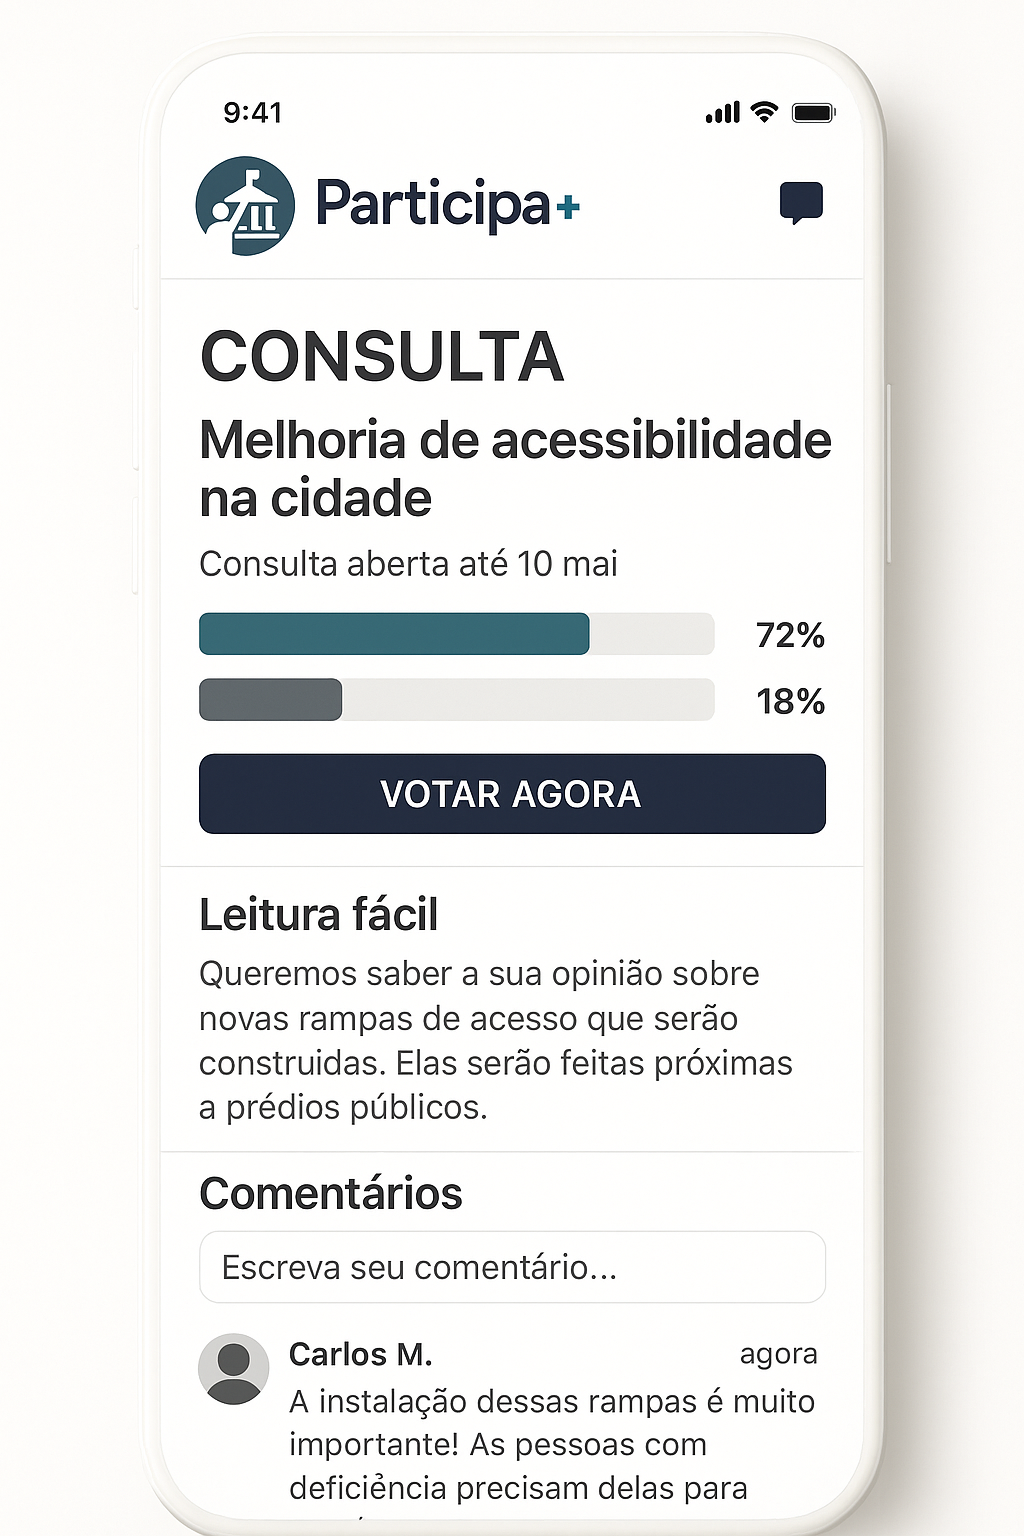Focus the "Escreva seu comentário..." field
Screen dimensions: 1024x1536
[512, 1267]
